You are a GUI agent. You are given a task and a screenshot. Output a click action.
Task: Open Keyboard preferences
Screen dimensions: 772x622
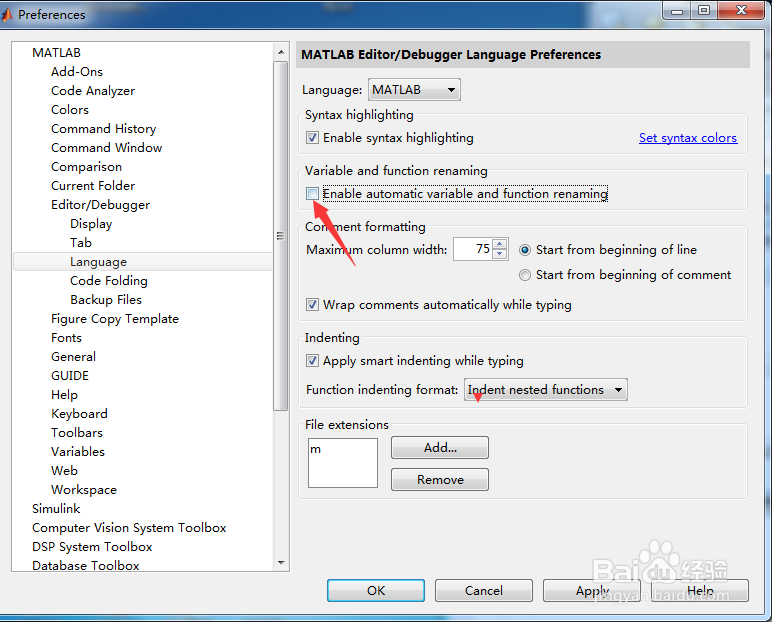(79, 414)
